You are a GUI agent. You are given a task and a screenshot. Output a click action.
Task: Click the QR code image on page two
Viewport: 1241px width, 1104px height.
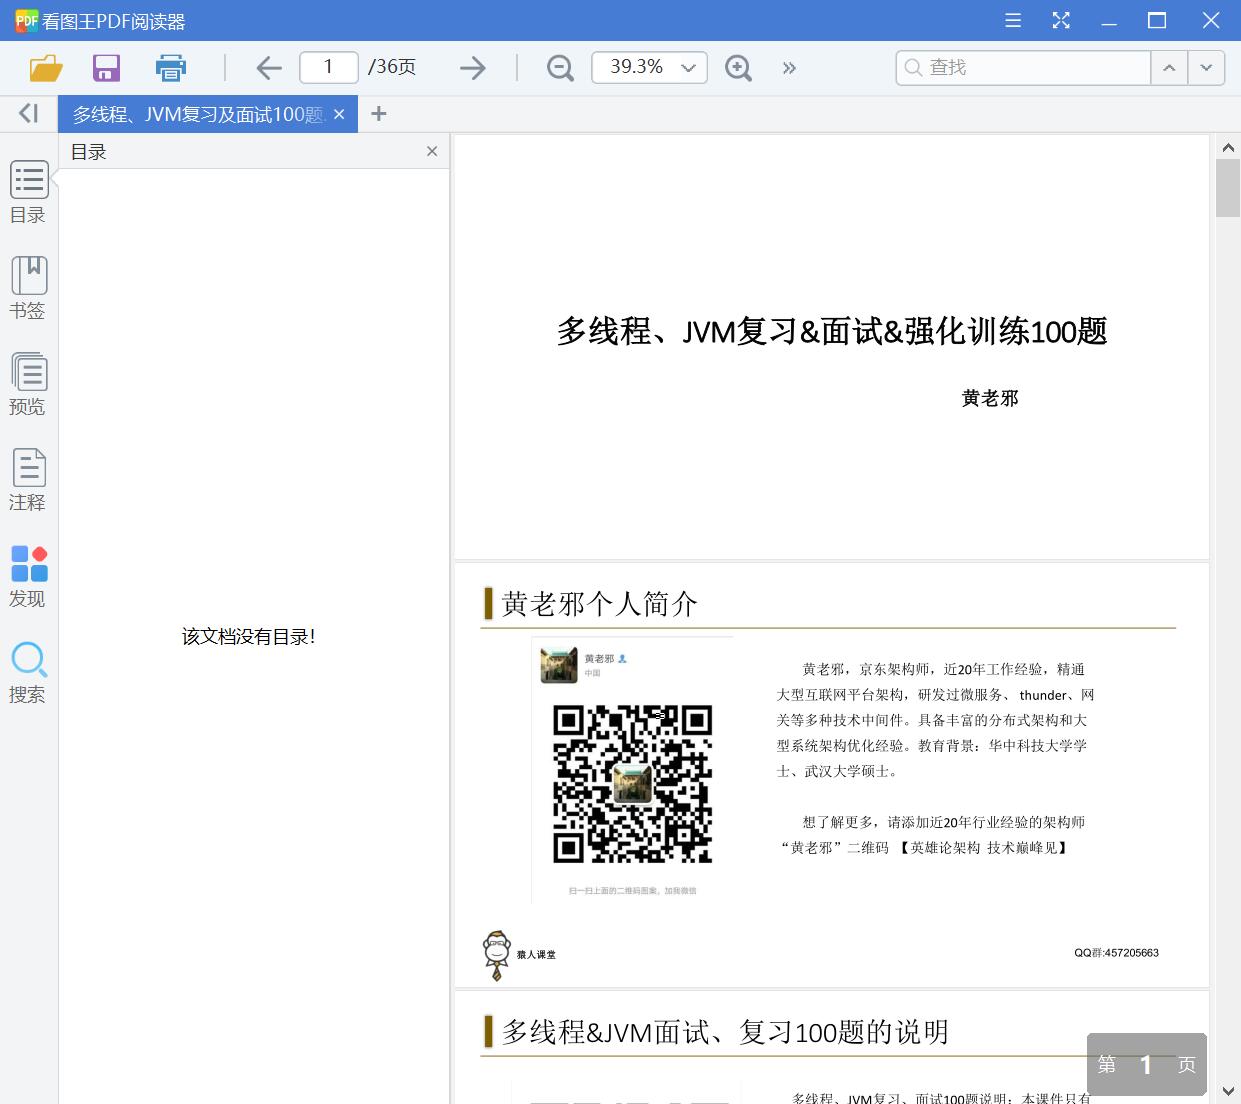click(633, 784)
